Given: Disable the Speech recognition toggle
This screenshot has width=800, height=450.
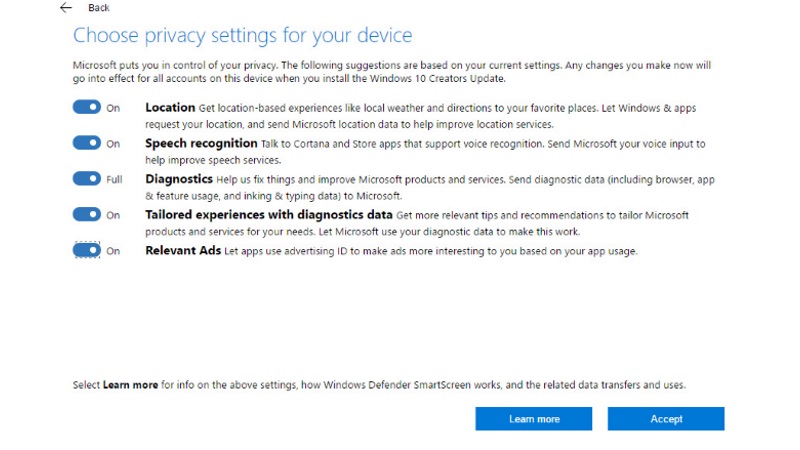Looking at the screenshot, I should [87, 143].
